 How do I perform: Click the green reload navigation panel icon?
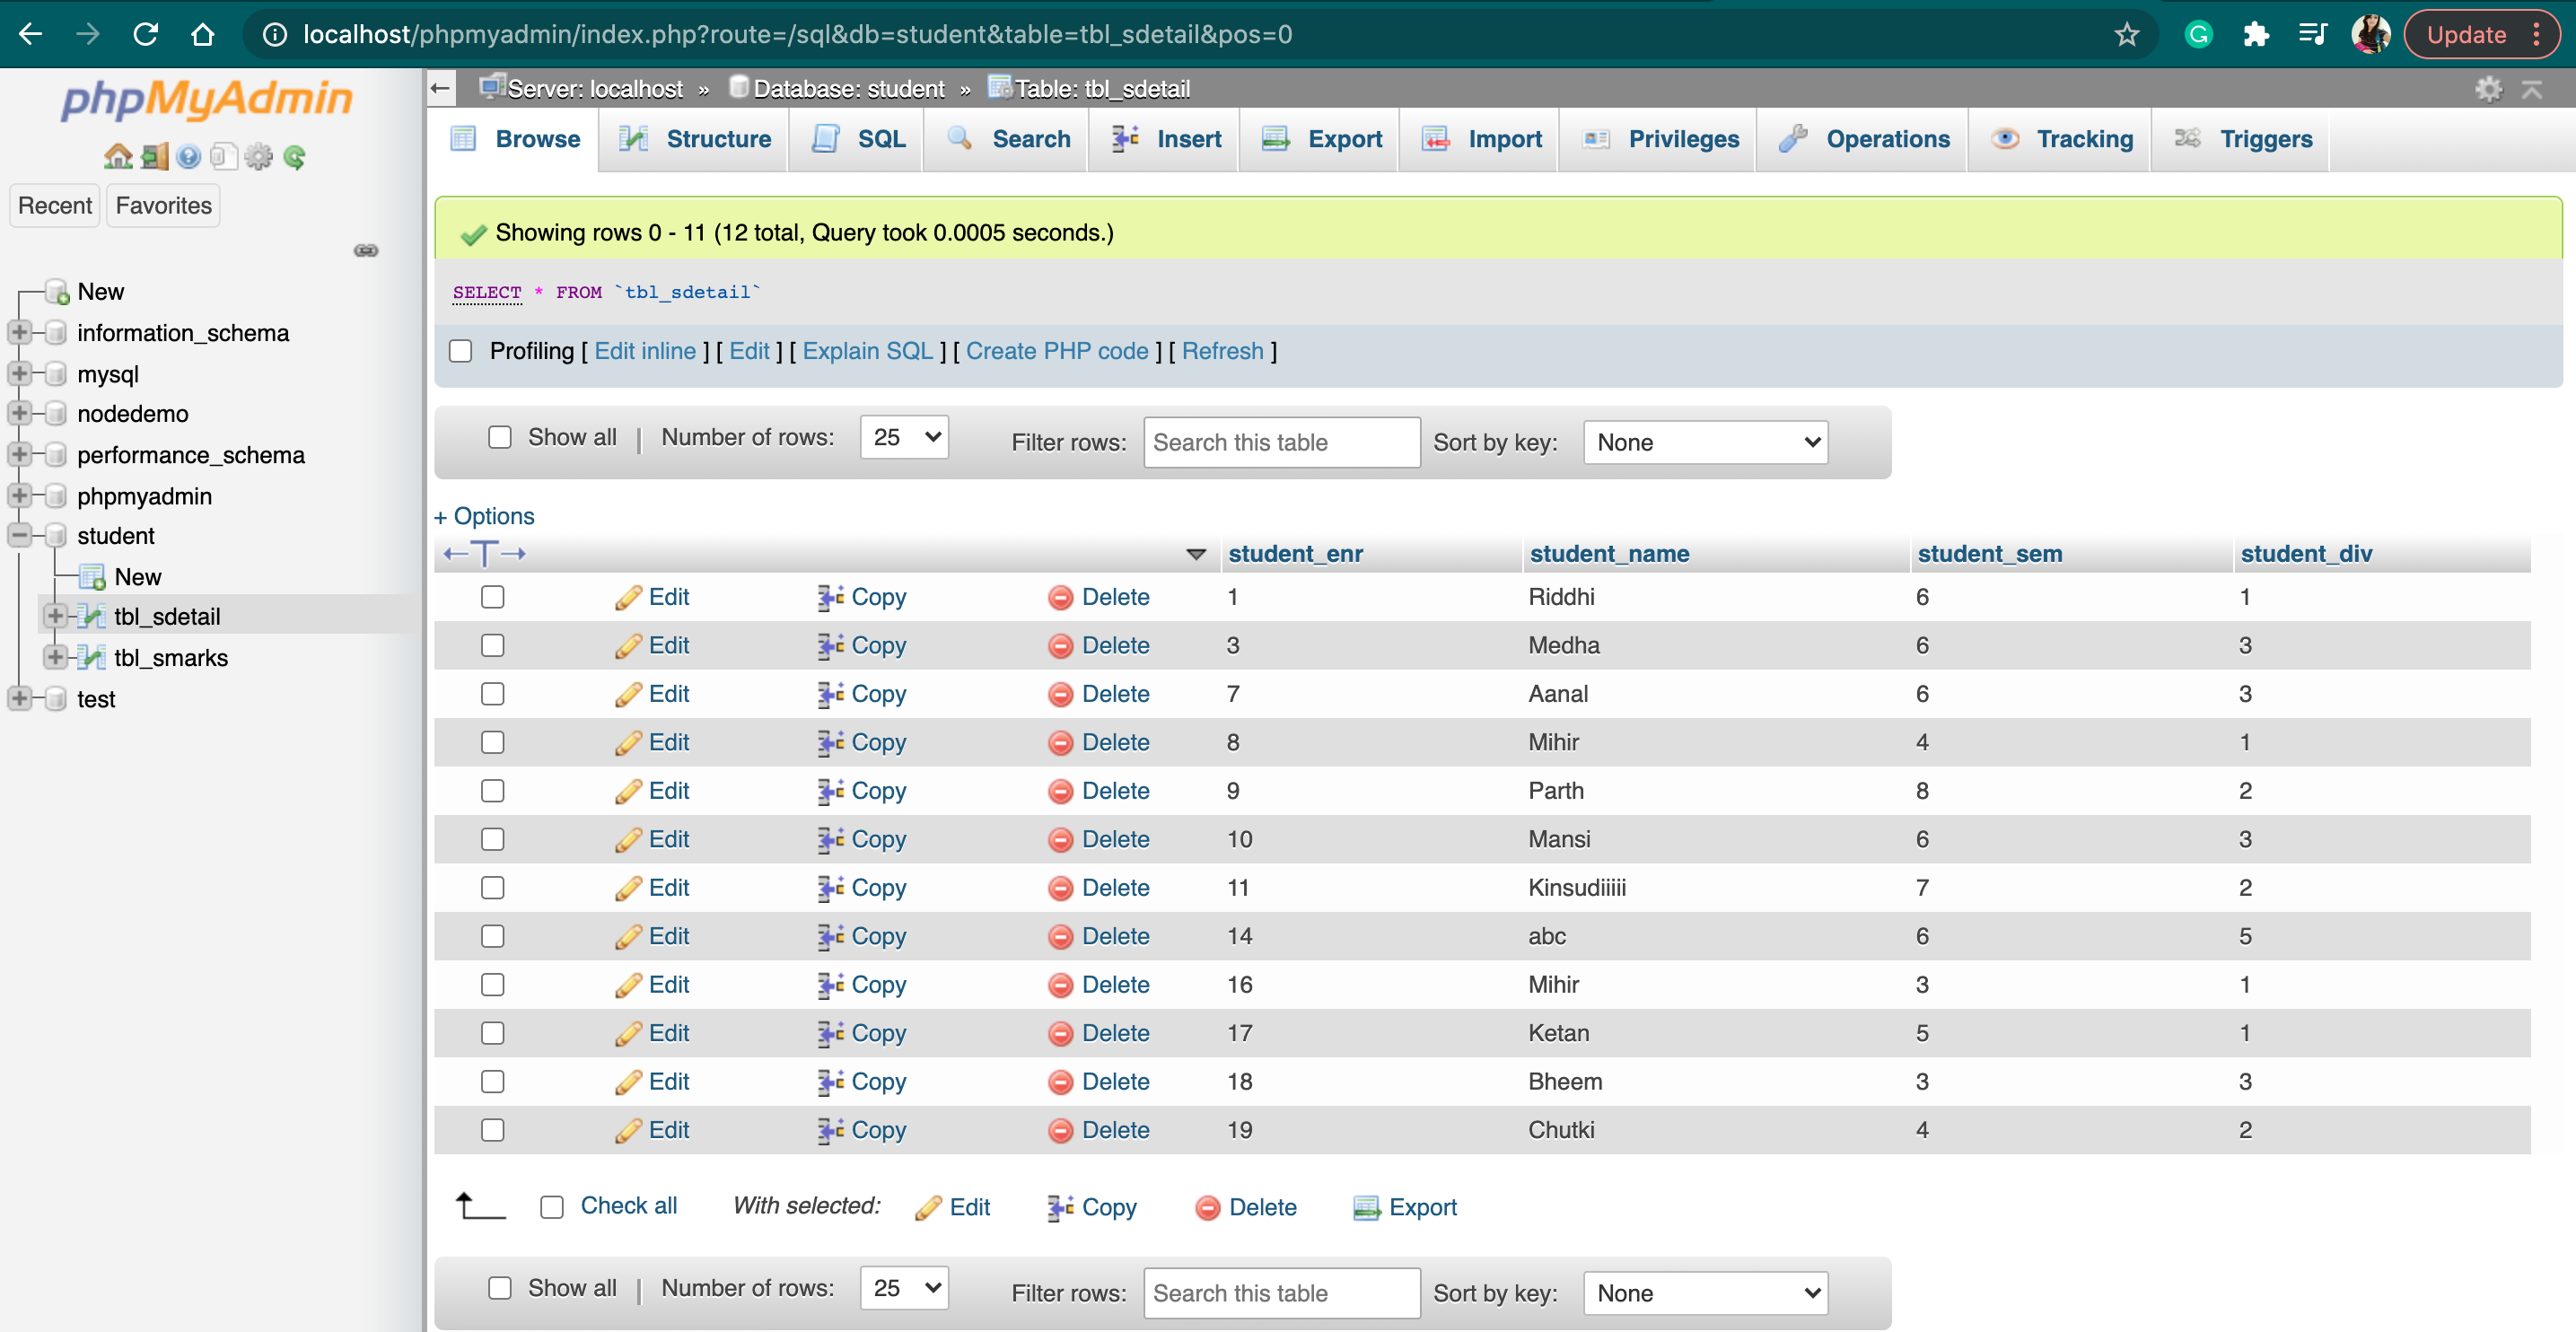pyautogui.click(x=294, y=157)
